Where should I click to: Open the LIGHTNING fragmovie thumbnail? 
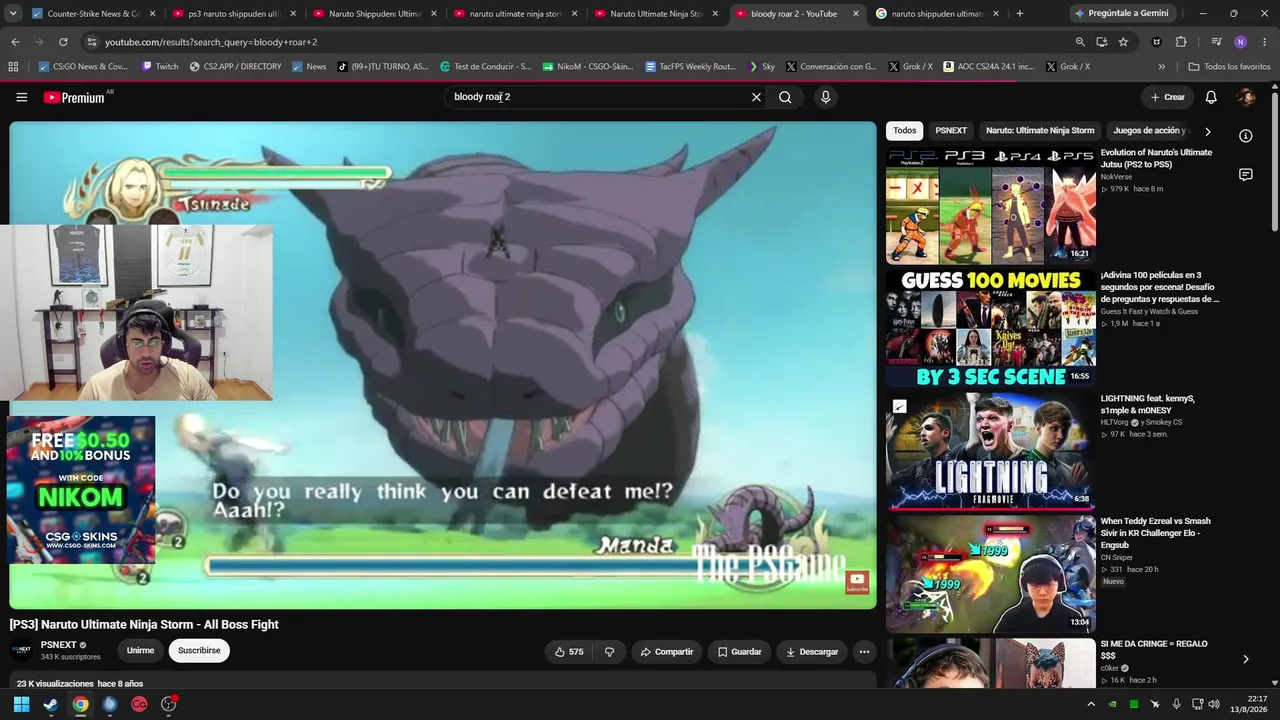click(991, 451)
